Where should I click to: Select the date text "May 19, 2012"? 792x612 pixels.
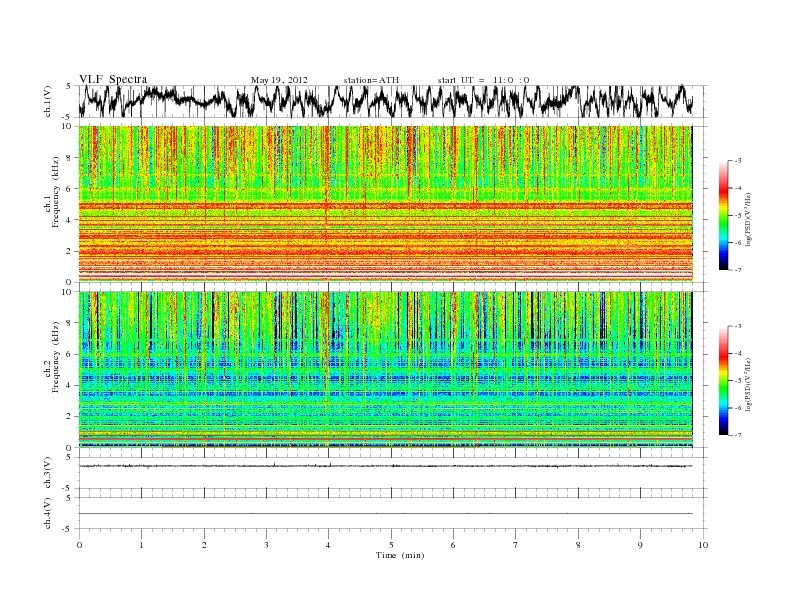[x=279, y=80]
